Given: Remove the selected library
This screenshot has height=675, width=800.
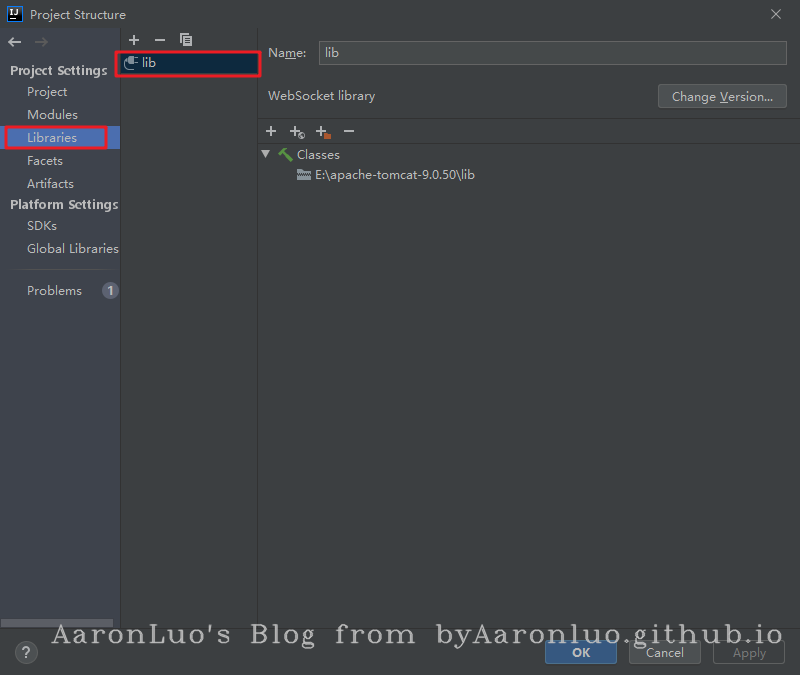Looking at the screenshot, I should 160,40.
